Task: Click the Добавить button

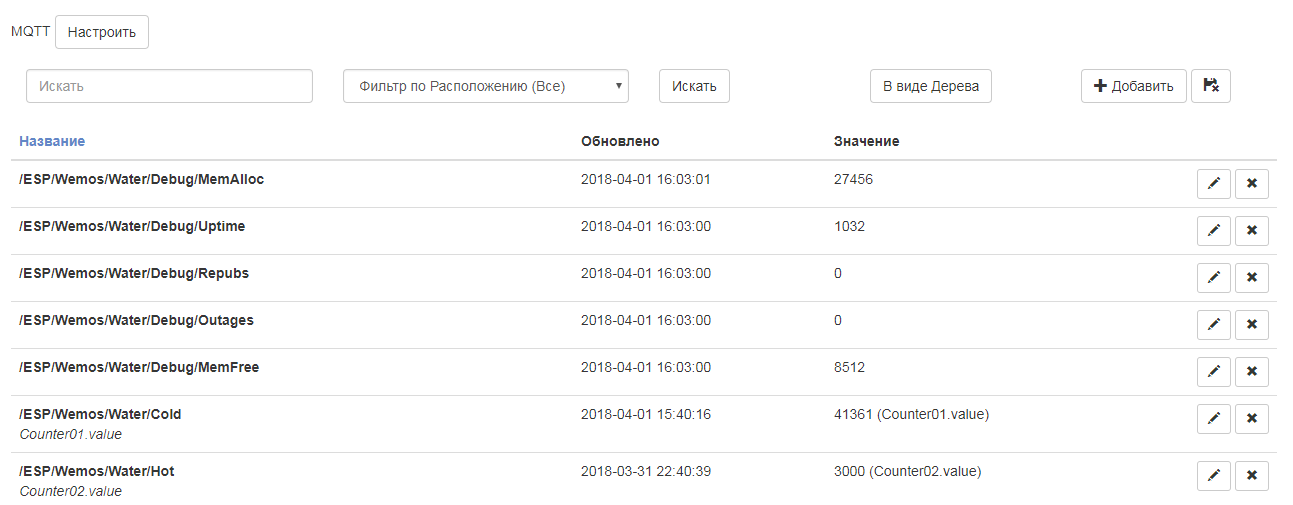Action: tap(1133, 86)
